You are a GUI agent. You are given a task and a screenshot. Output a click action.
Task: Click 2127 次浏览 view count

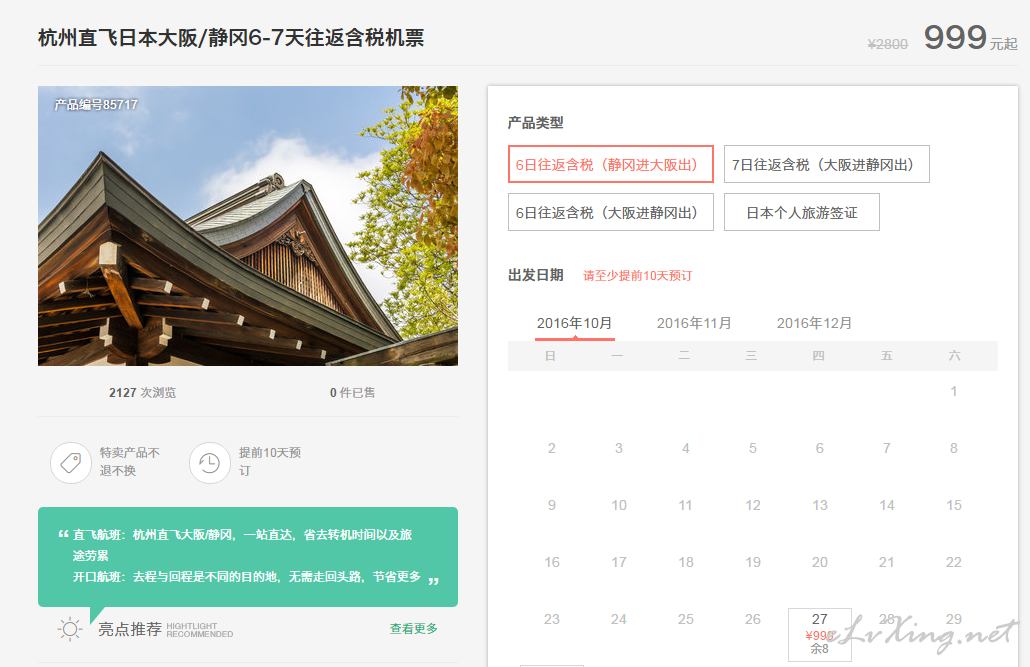click(143, 392)
